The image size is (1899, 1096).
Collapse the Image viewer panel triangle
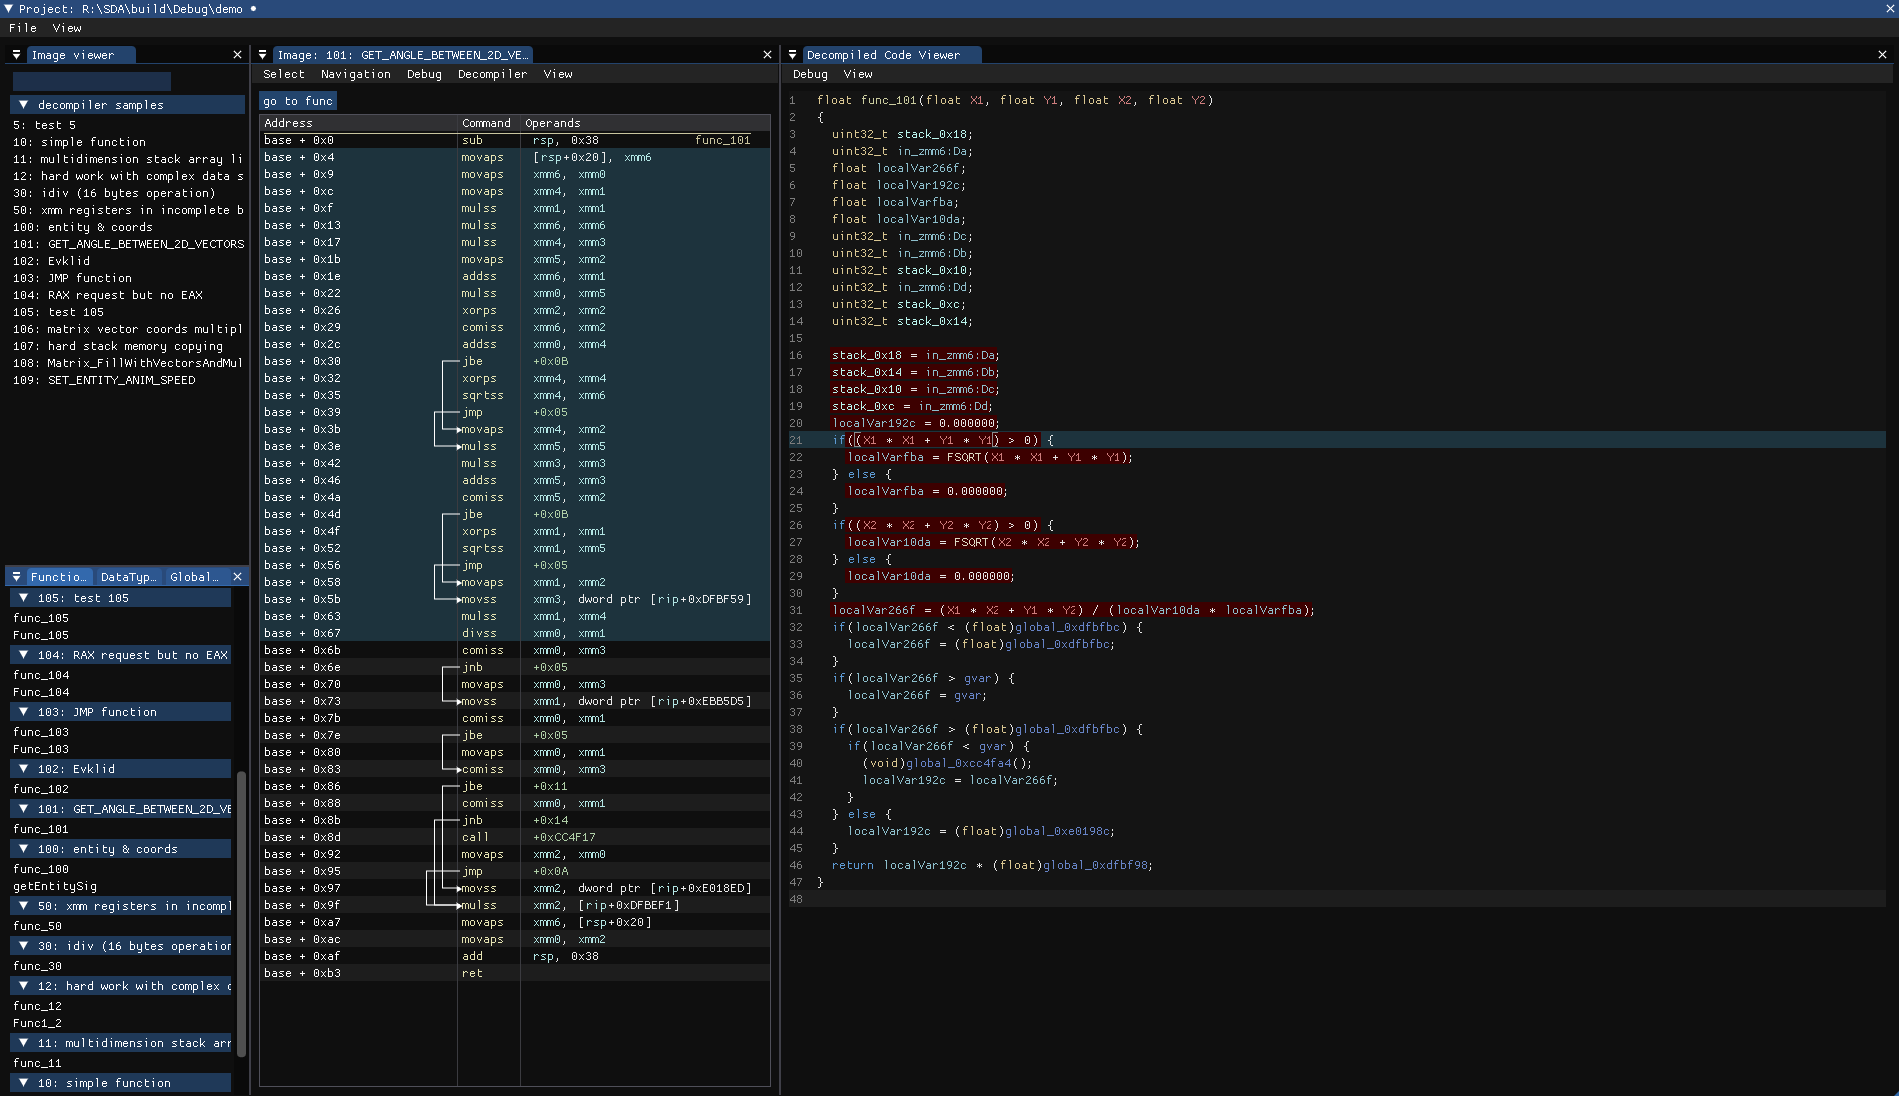[17, 55]
